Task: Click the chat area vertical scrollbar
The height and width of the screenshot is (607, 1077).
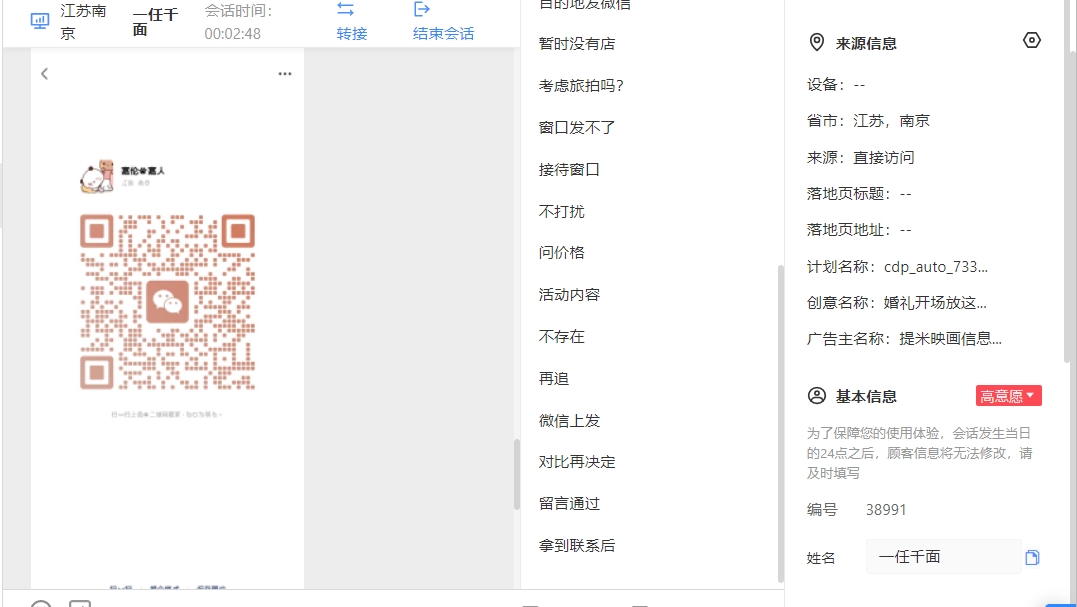Action: pos(517,474)
